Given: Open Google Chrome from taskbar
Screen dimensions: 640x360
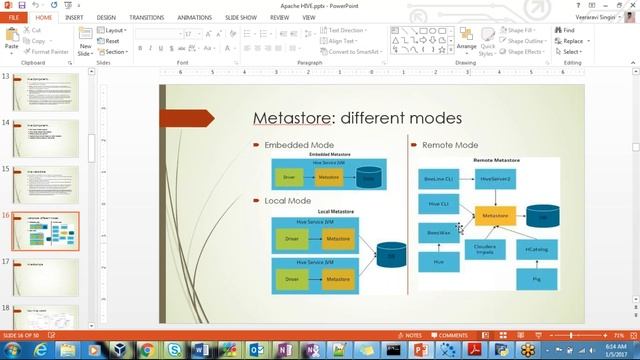Looking at the screenshot, I should click(x=147, y=350).
